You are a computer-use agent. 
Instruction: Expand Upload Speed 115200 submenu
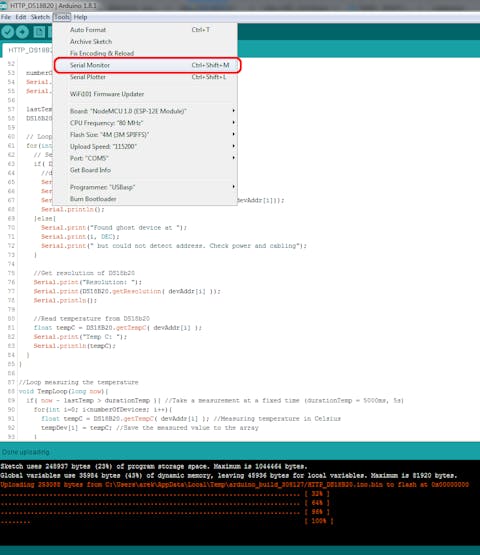145,146
